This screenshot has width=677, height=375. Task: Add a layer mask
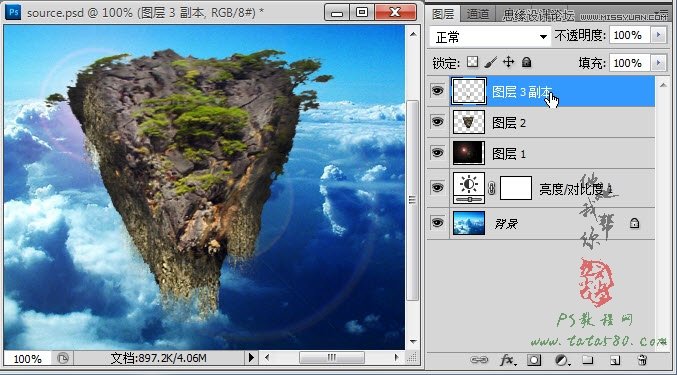pos(534,360)
